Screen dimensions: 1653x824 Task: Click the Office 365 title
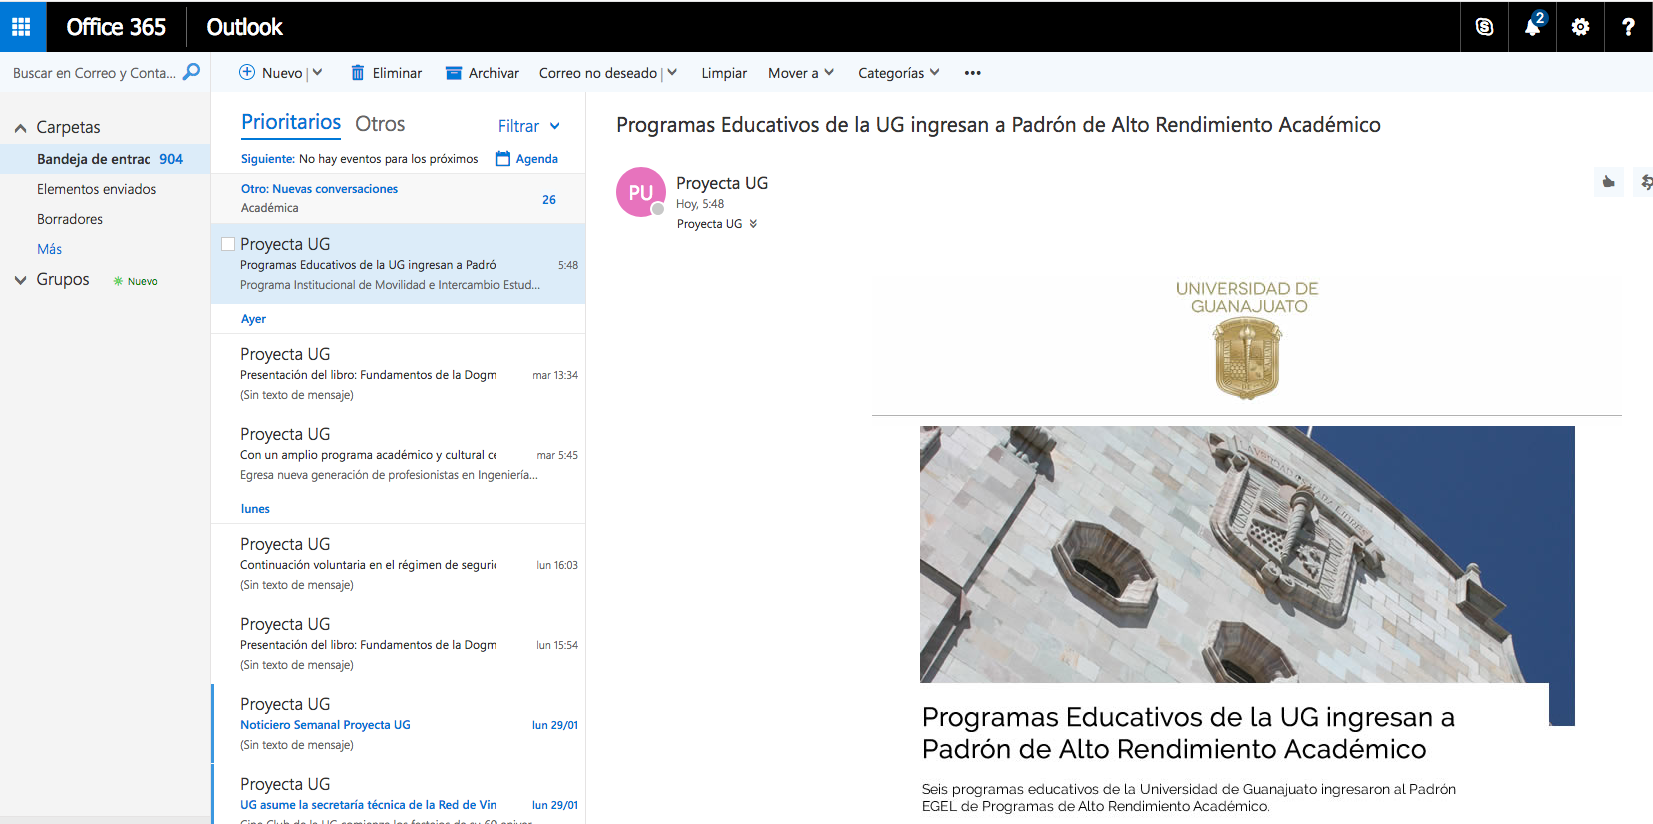click(x=116, y=27)
